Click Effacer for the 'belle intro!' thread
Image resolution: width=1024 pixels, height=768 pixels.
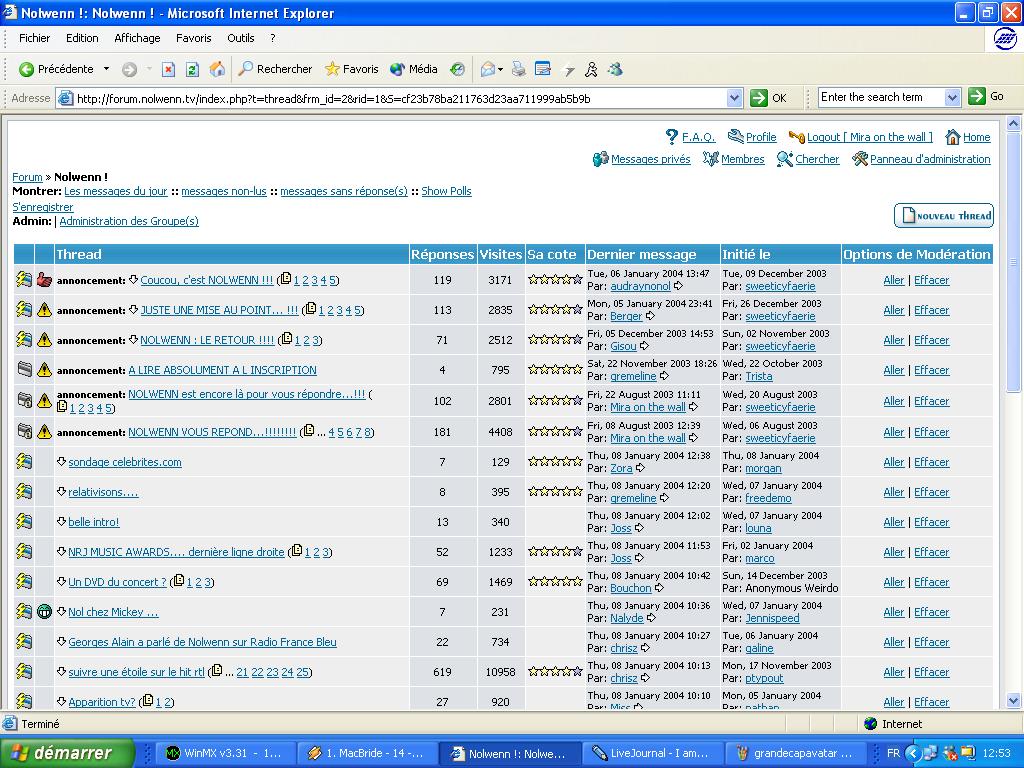tap(931, 522)
